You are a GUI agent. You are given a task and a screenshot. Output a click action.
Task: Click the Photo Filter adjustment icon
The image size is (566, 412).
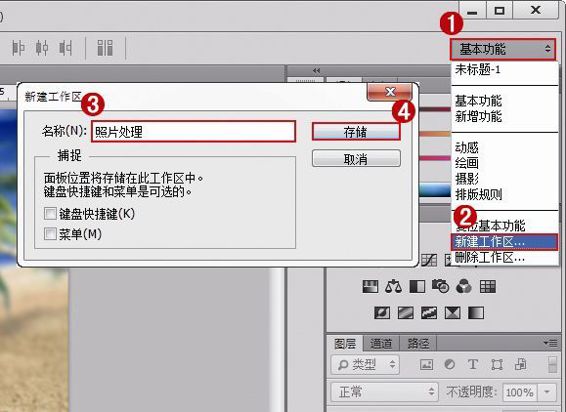tap(440, 287)
